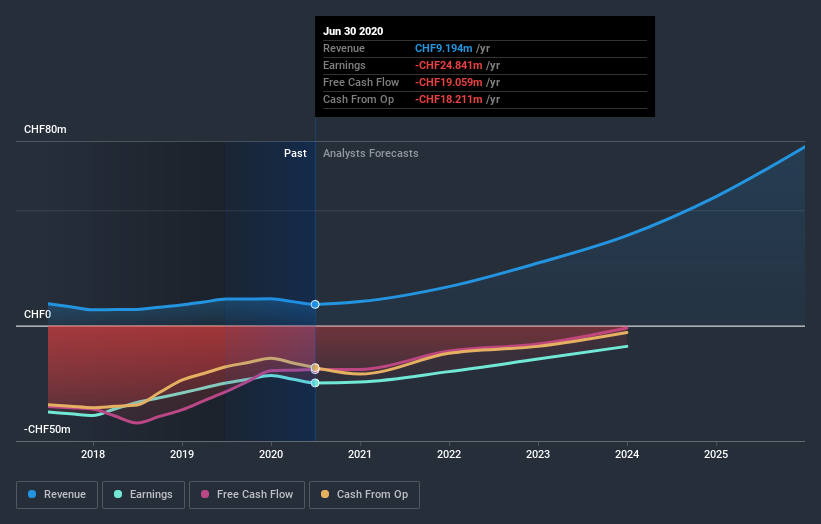
Task: Toggle the Cash From Op legend button
Action: (x=364, y=495)
